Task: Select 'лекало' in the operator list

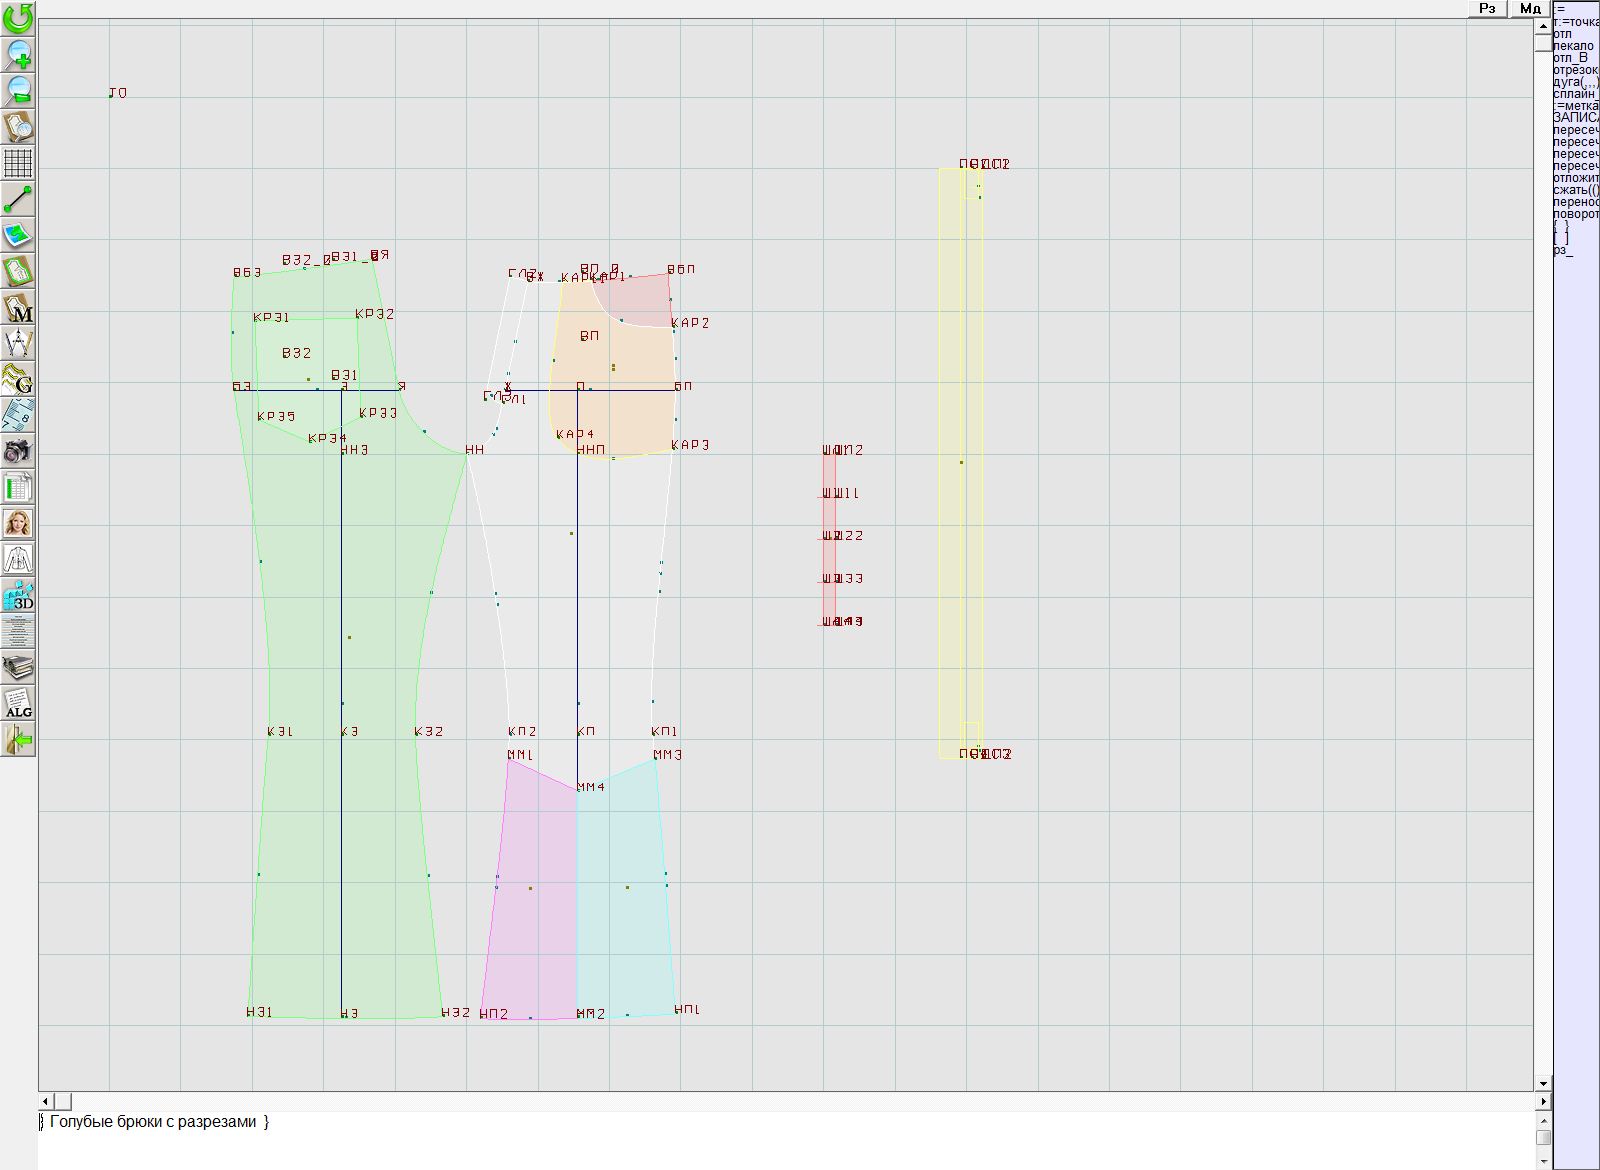Action: (x=1573, y=46)
